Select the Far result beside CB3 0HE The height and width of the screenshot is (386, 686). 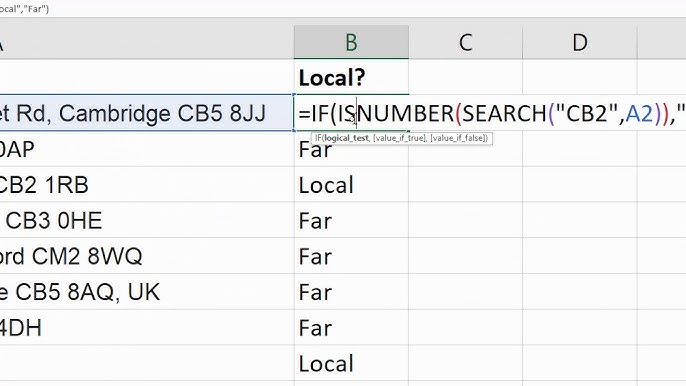pos(351,220)
